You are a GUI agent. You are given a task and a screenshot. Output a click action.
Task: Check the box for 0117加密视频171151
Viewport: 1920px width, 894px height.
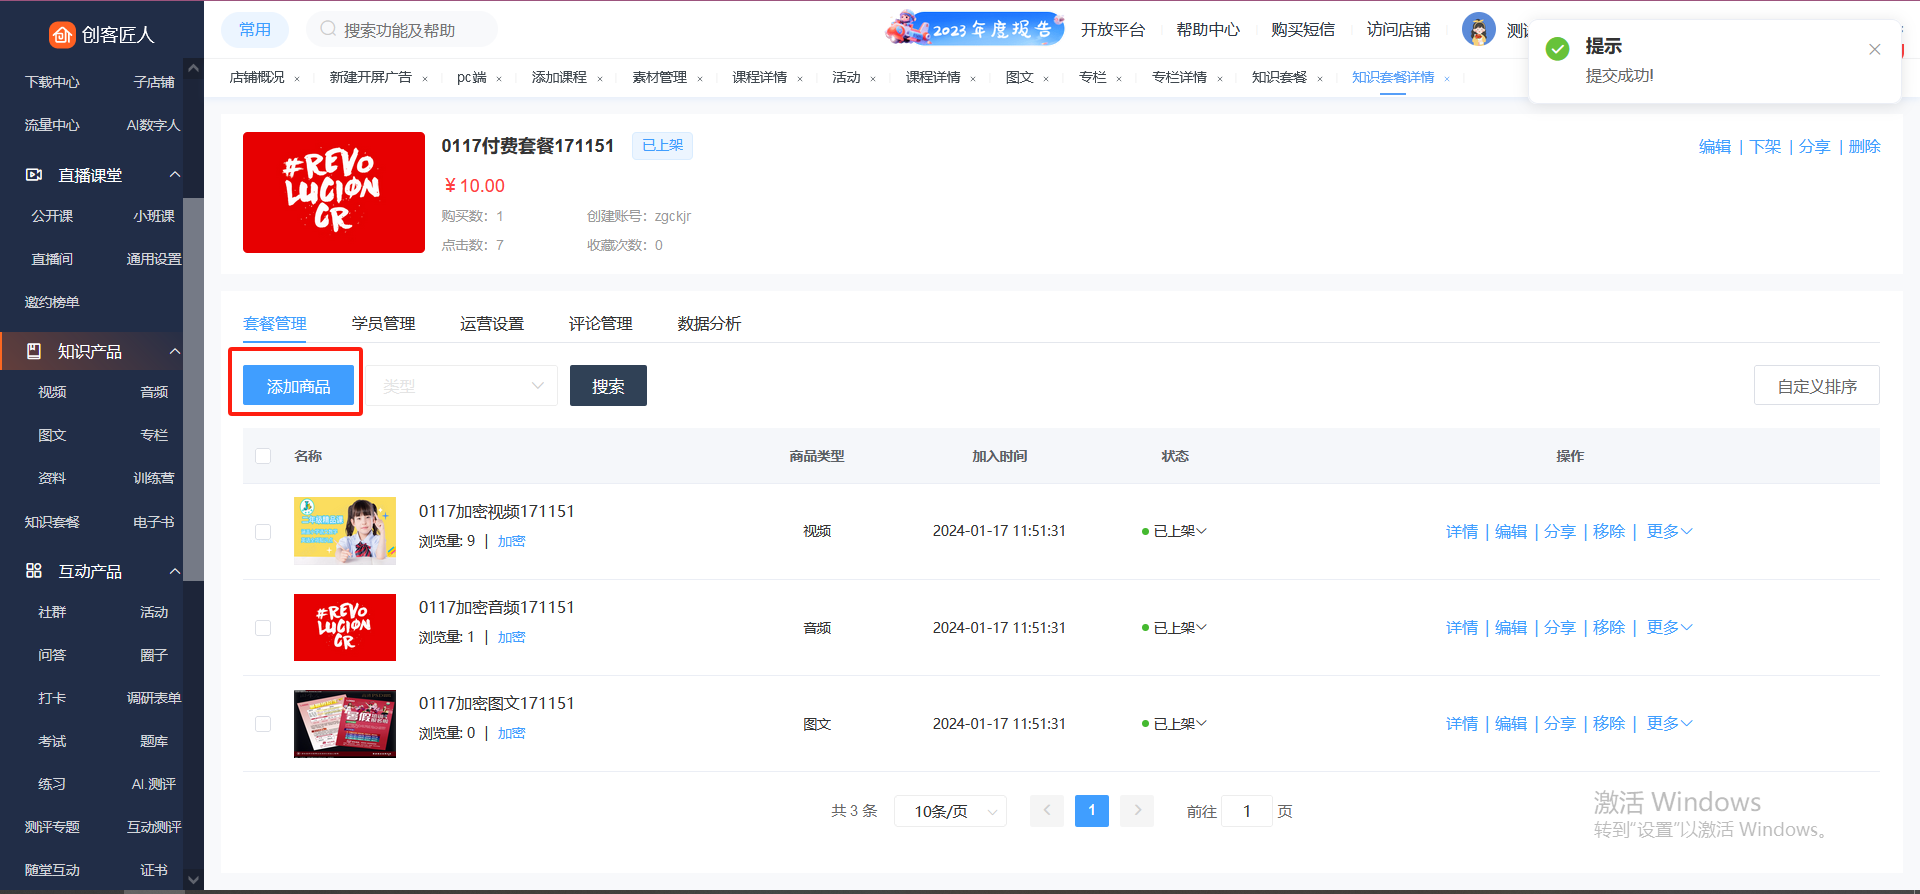coord(263,532)
